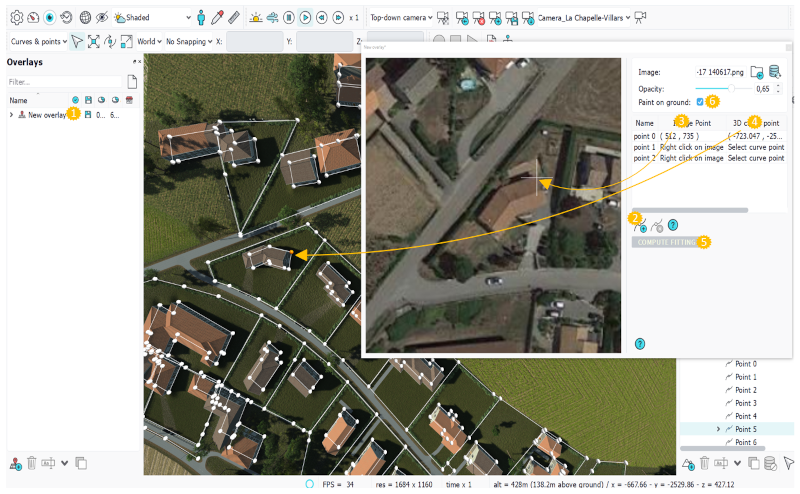
Task: Select the ruler measurement tool
Action: [232, 18]
